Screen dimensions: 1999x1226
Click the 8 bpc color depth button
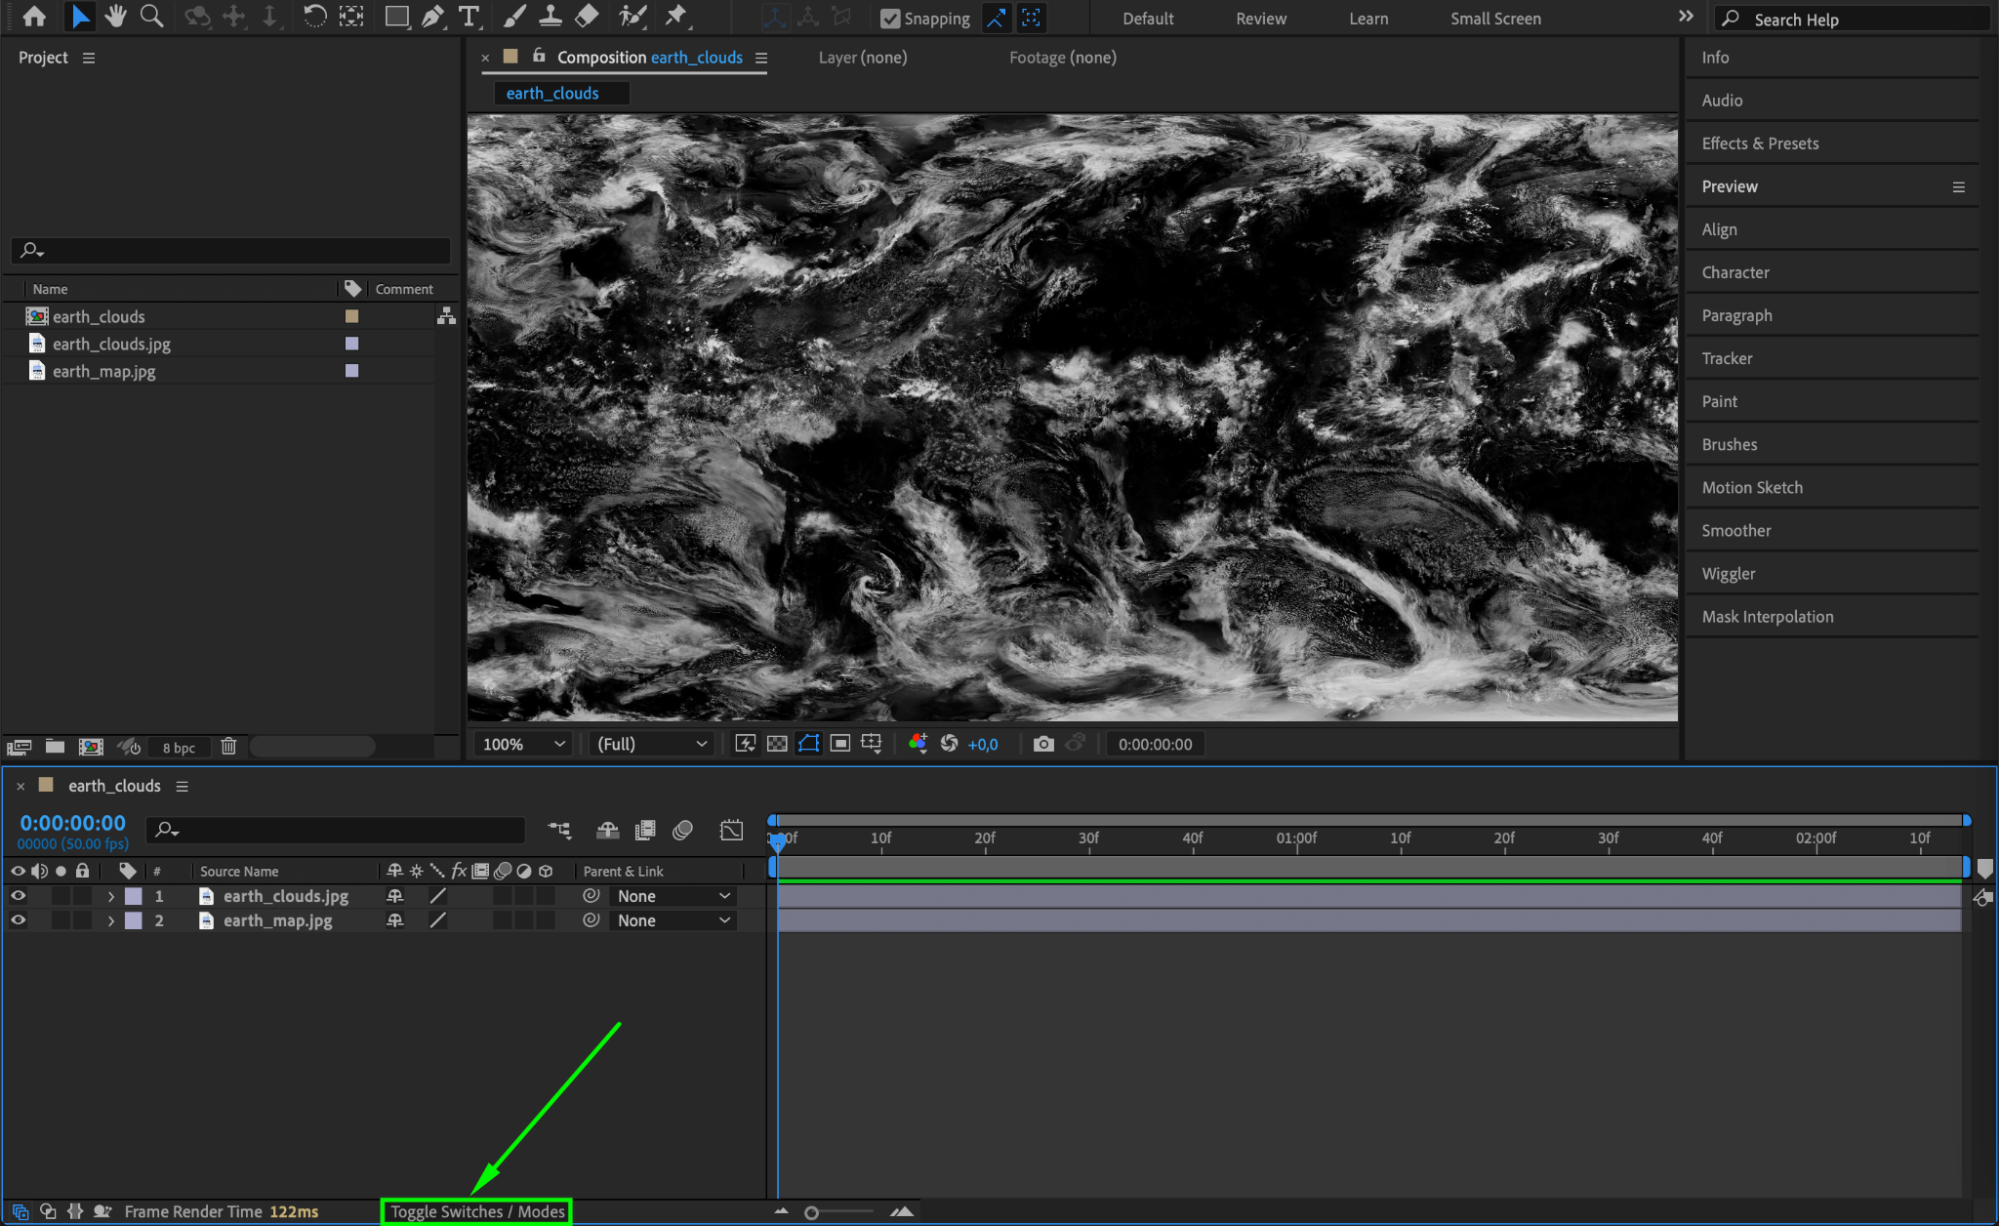coord(179,748)
